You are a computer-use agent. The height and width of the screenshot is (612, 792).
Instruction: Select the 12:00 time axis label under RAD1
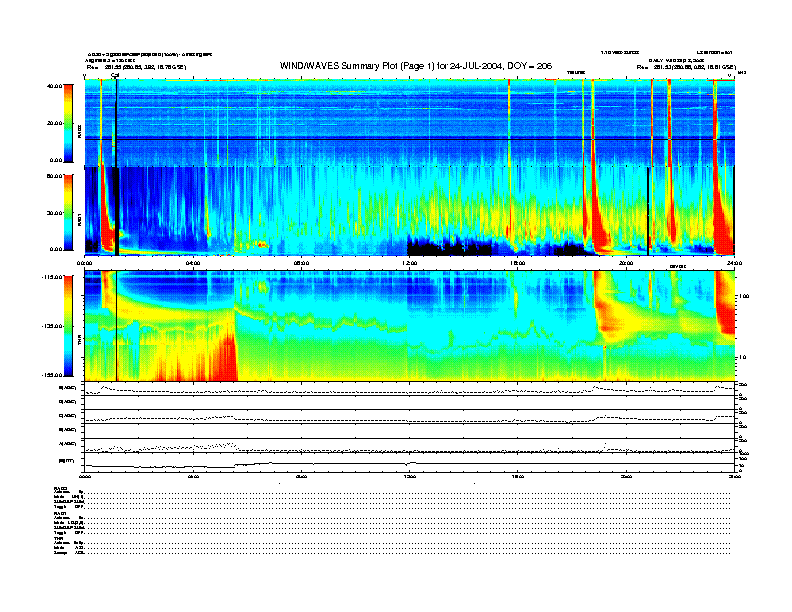click(410, 263)
